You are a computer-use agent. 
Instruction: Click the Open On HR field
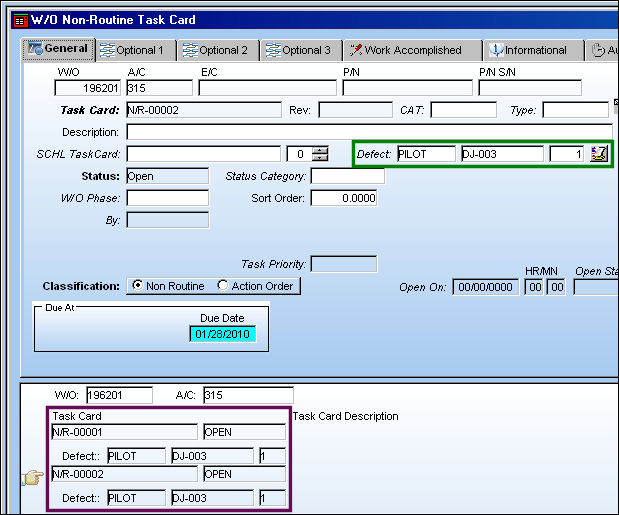pos(535,287)
